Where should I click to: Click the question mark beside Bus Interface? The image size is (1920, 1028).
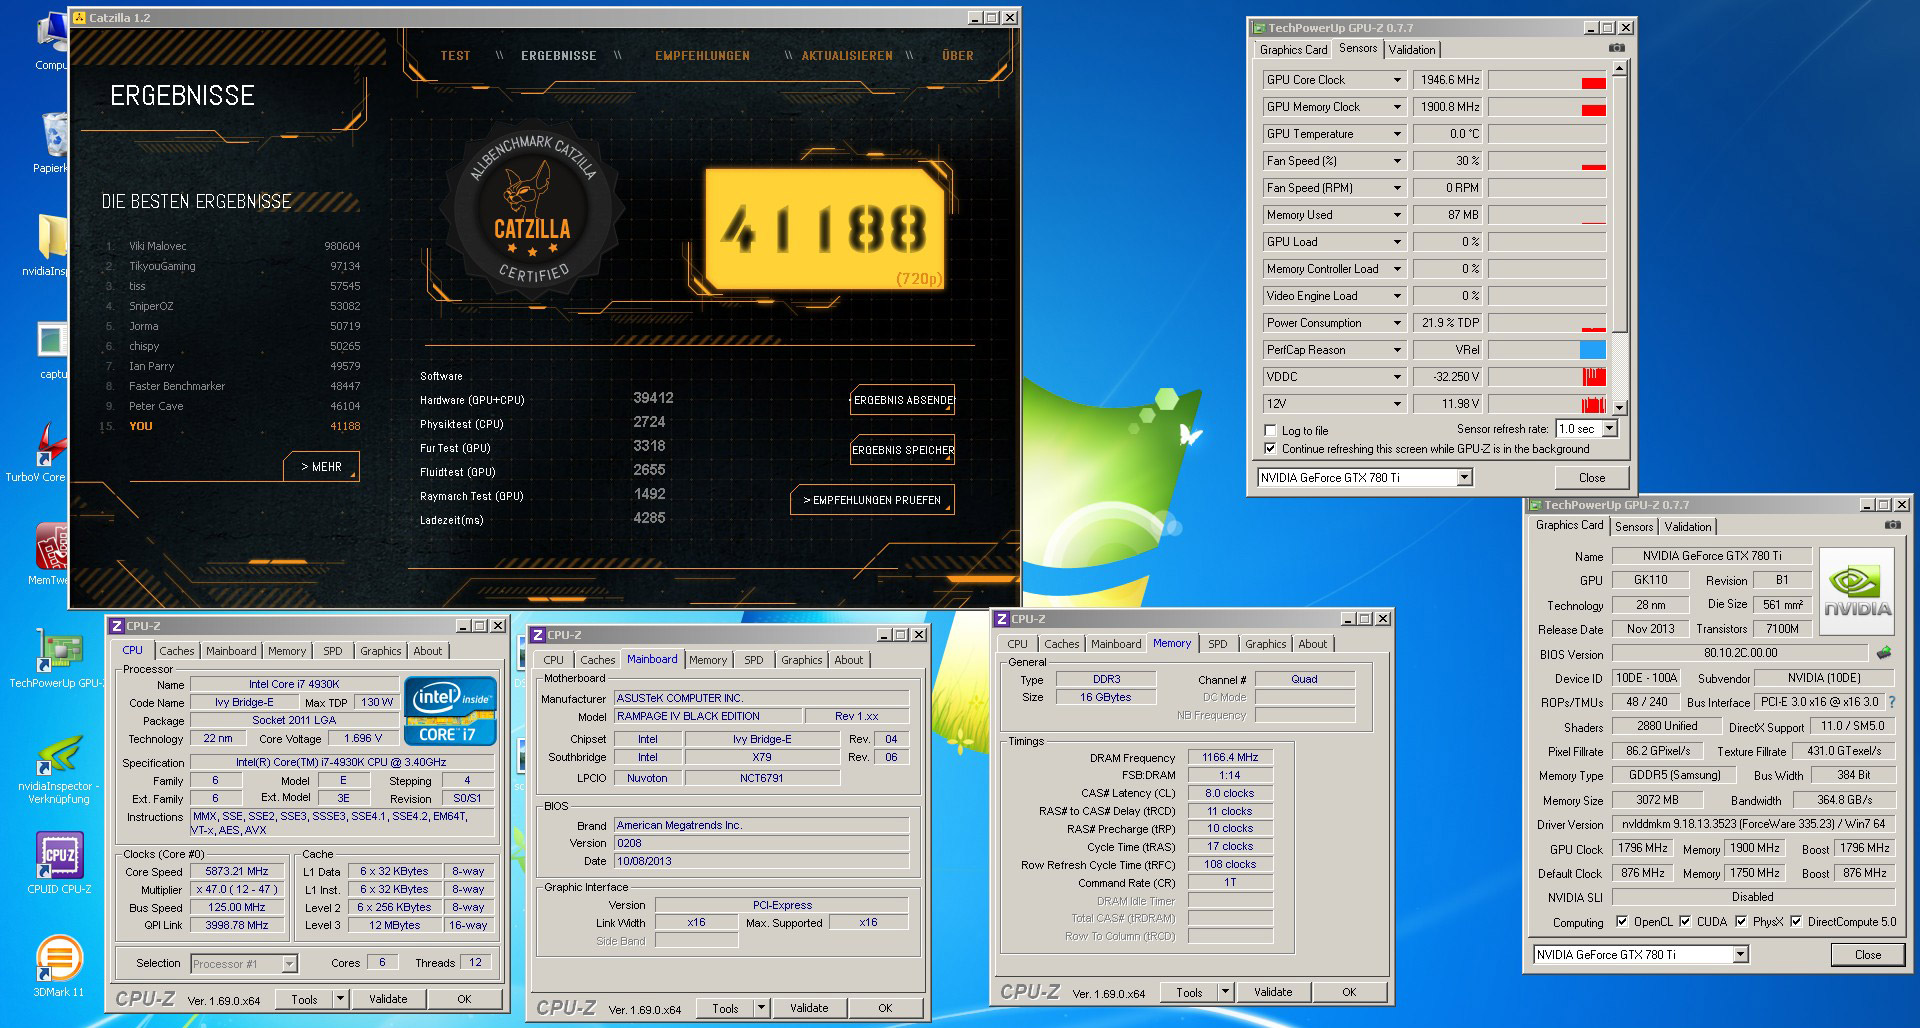[x=1892, y=702]
